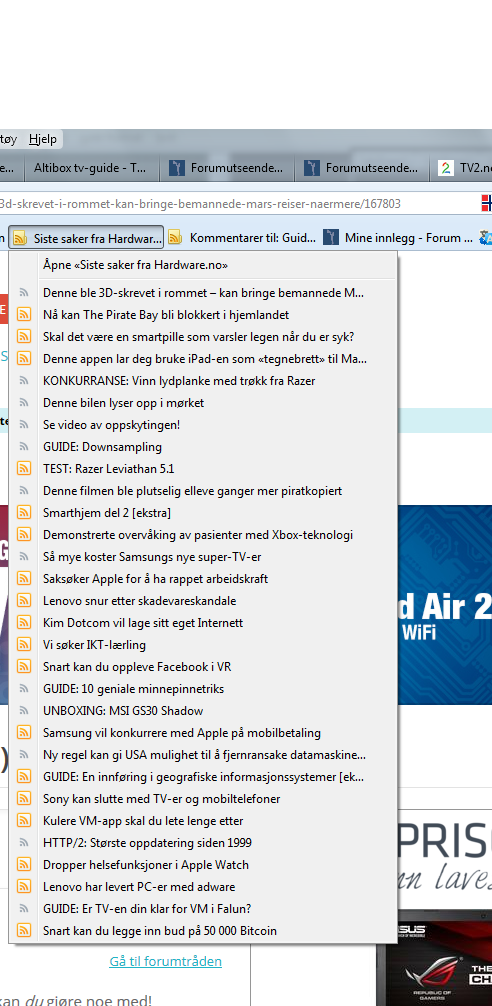Click RSS icon beside Lenovo adware article

[x=24, y=887]
